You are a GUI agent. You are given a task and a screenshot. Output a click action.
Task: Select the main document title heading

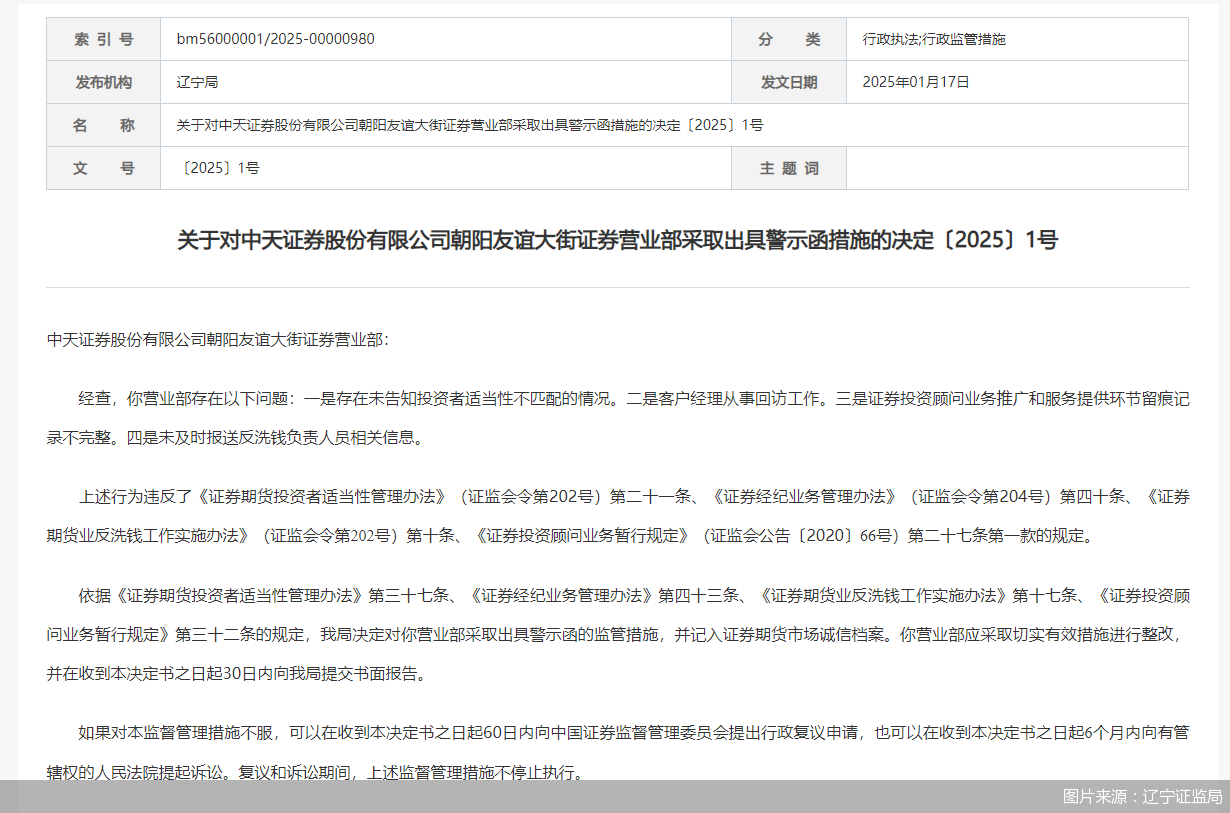click(x=615, y=240)
